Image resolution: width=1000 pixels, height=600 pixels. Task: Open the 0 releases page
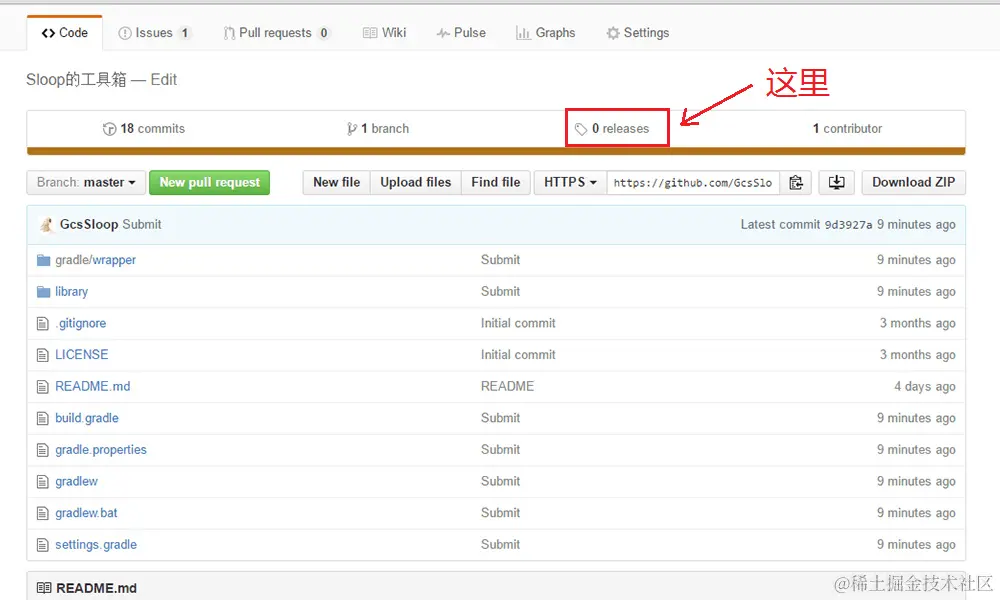click(612, 129)
